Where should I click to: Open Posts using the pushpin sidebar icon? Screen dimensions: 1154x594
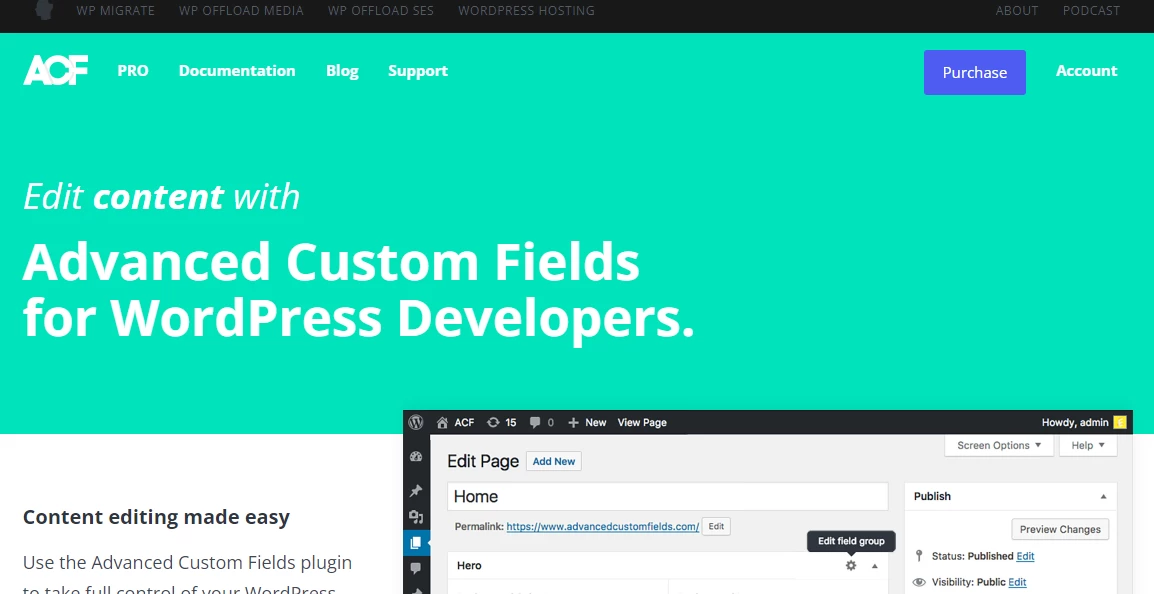coord(416,490)
